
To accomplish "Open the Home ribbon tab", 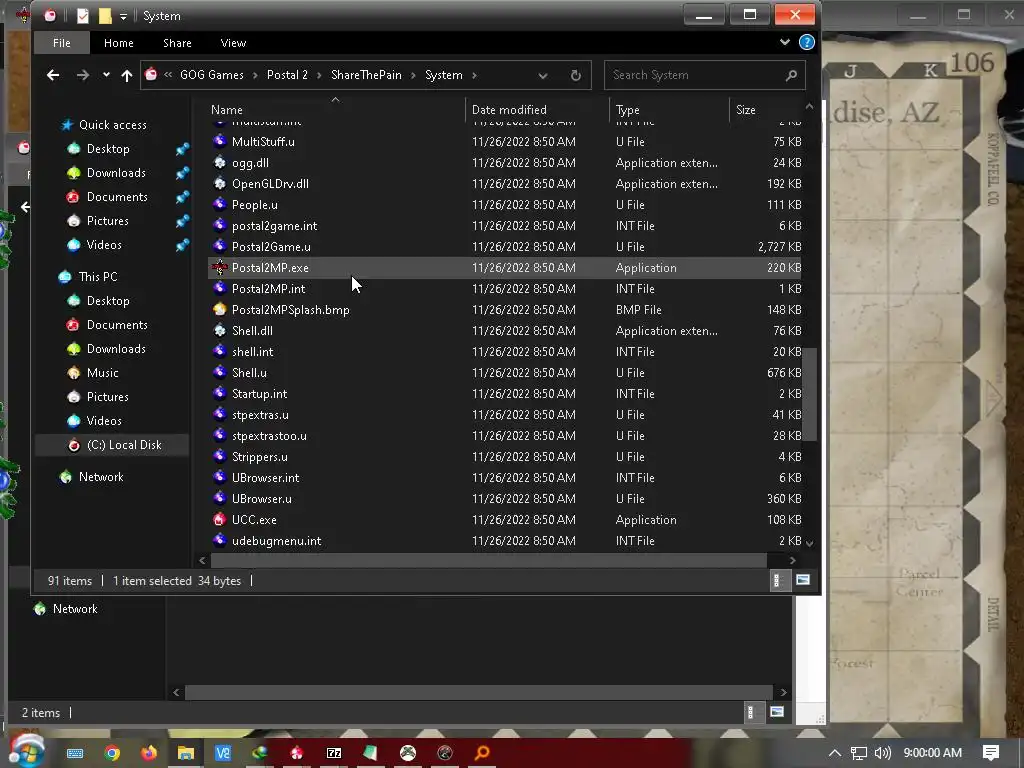I will pyautogui.click(x=118, y=43).
